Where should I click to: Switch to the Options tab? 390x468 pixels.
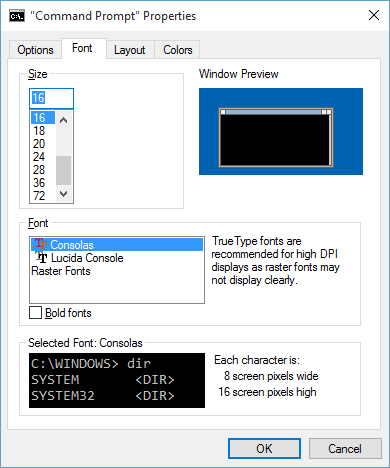[35, 50]
